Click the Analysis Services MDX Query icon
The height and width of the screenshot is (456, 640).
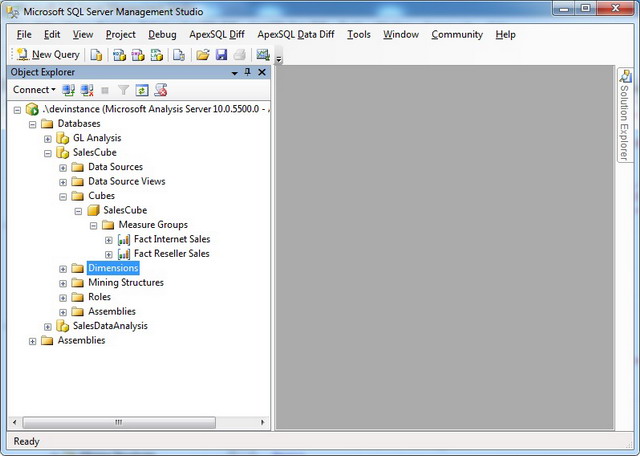pos(119,54)
